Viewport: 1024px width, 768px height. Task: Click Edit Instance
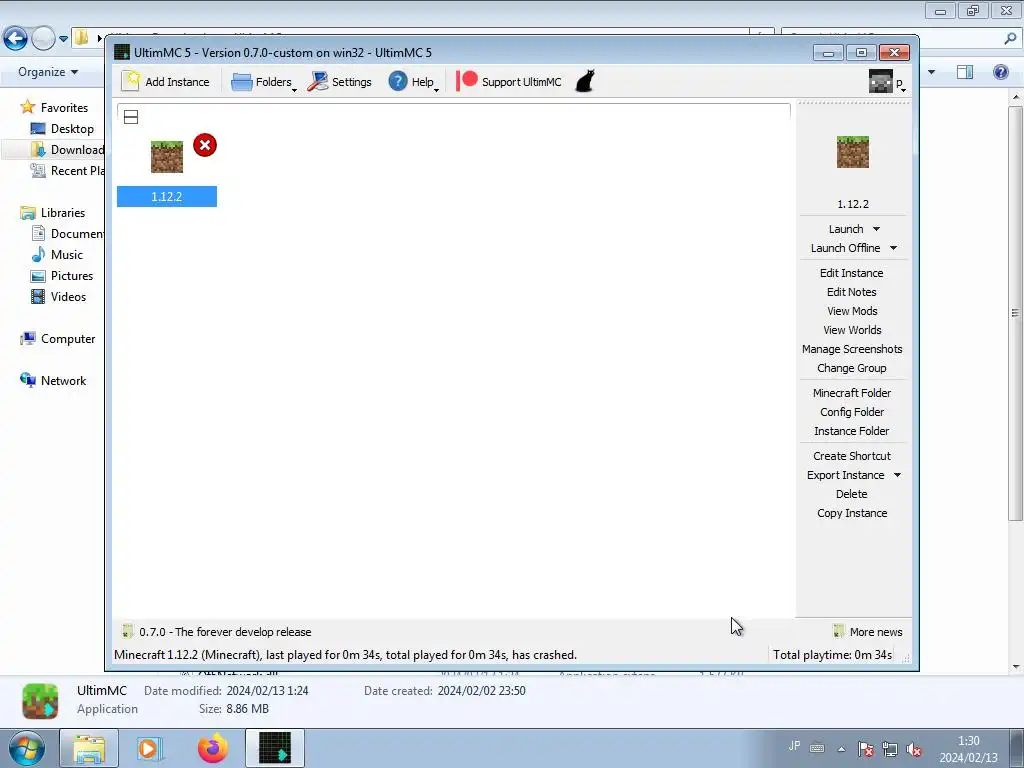point(852,273)
